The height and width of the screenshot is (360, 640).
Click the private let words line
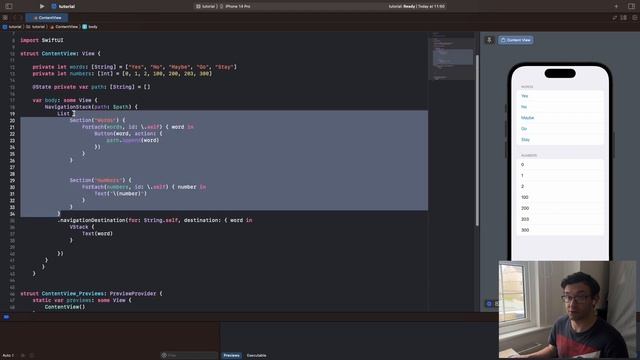pyautogui.click(x=135, y=67)
